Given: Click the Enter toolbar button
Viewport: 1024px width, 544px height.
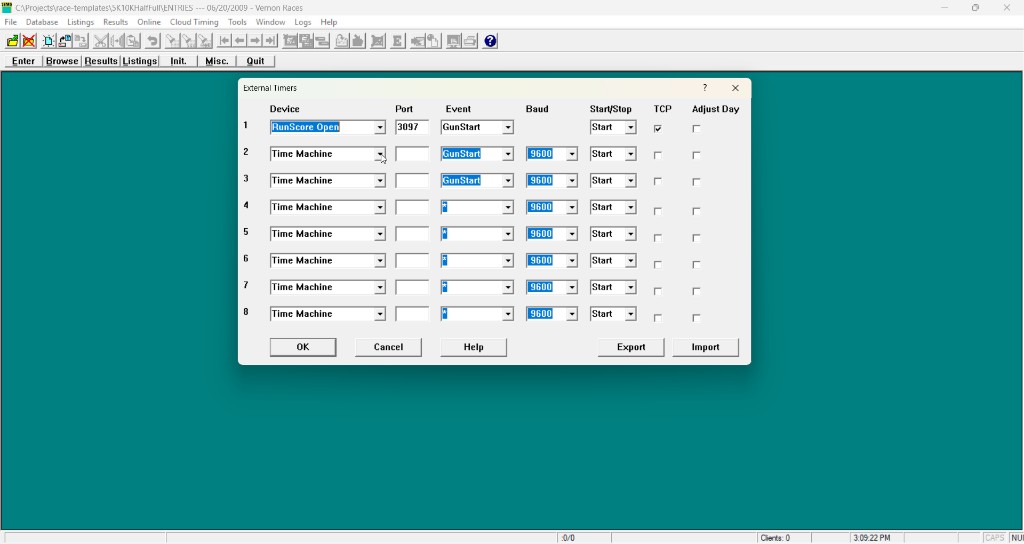Looking at the screenshot, I should (x=24, y=61).
